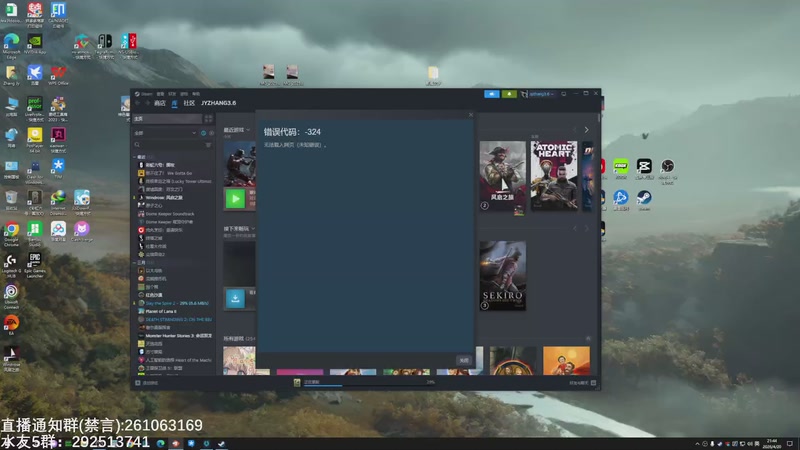Open the Atomic Heart game cover

click(554, 176)
